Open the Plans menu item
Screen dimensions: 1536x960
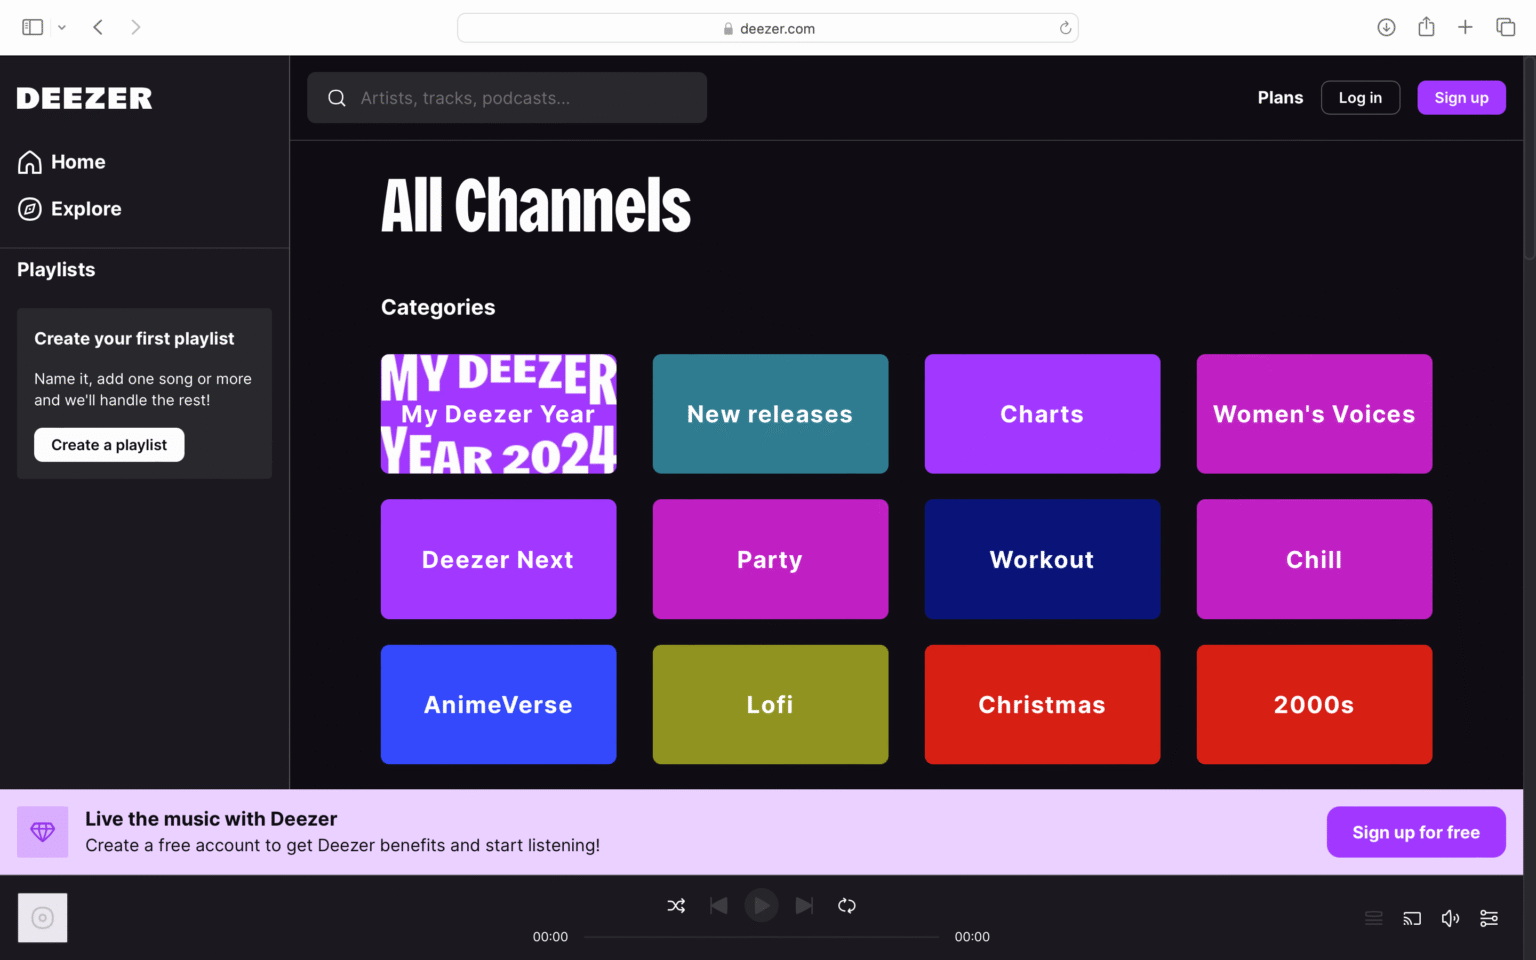click(x=1280, y=97)
